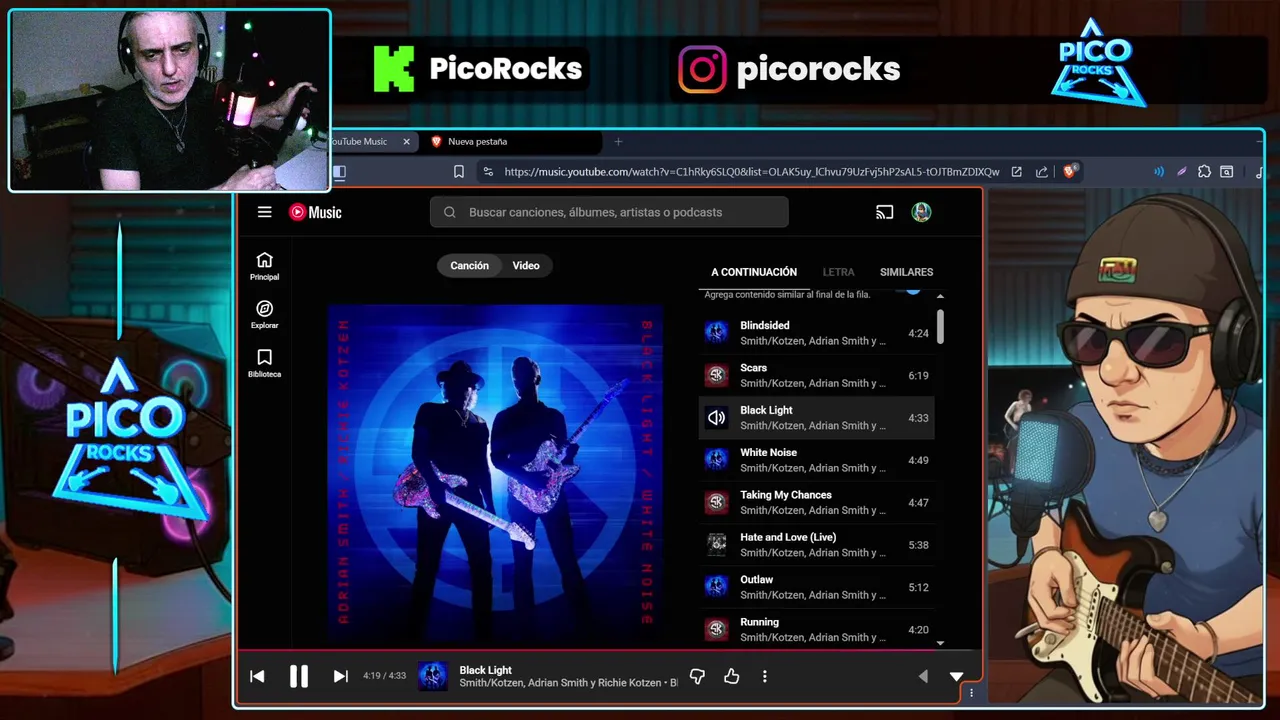The height and width of the screenshot is (720, 1280).
Task: Click the cast to device icon
Action: (884, 212)
